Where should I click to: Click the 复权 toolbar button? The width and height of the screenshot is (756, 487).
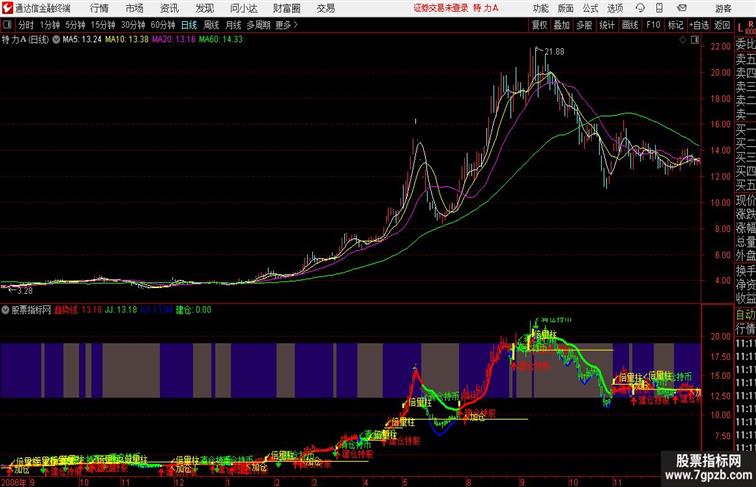click(540, 25)
